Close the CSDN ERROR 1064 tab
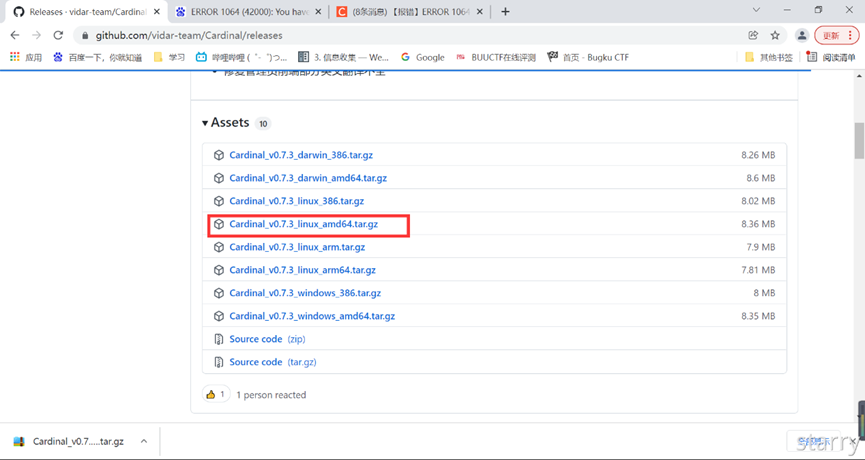The height and width of the screenshot is (460, 865). tap(479, 12)
